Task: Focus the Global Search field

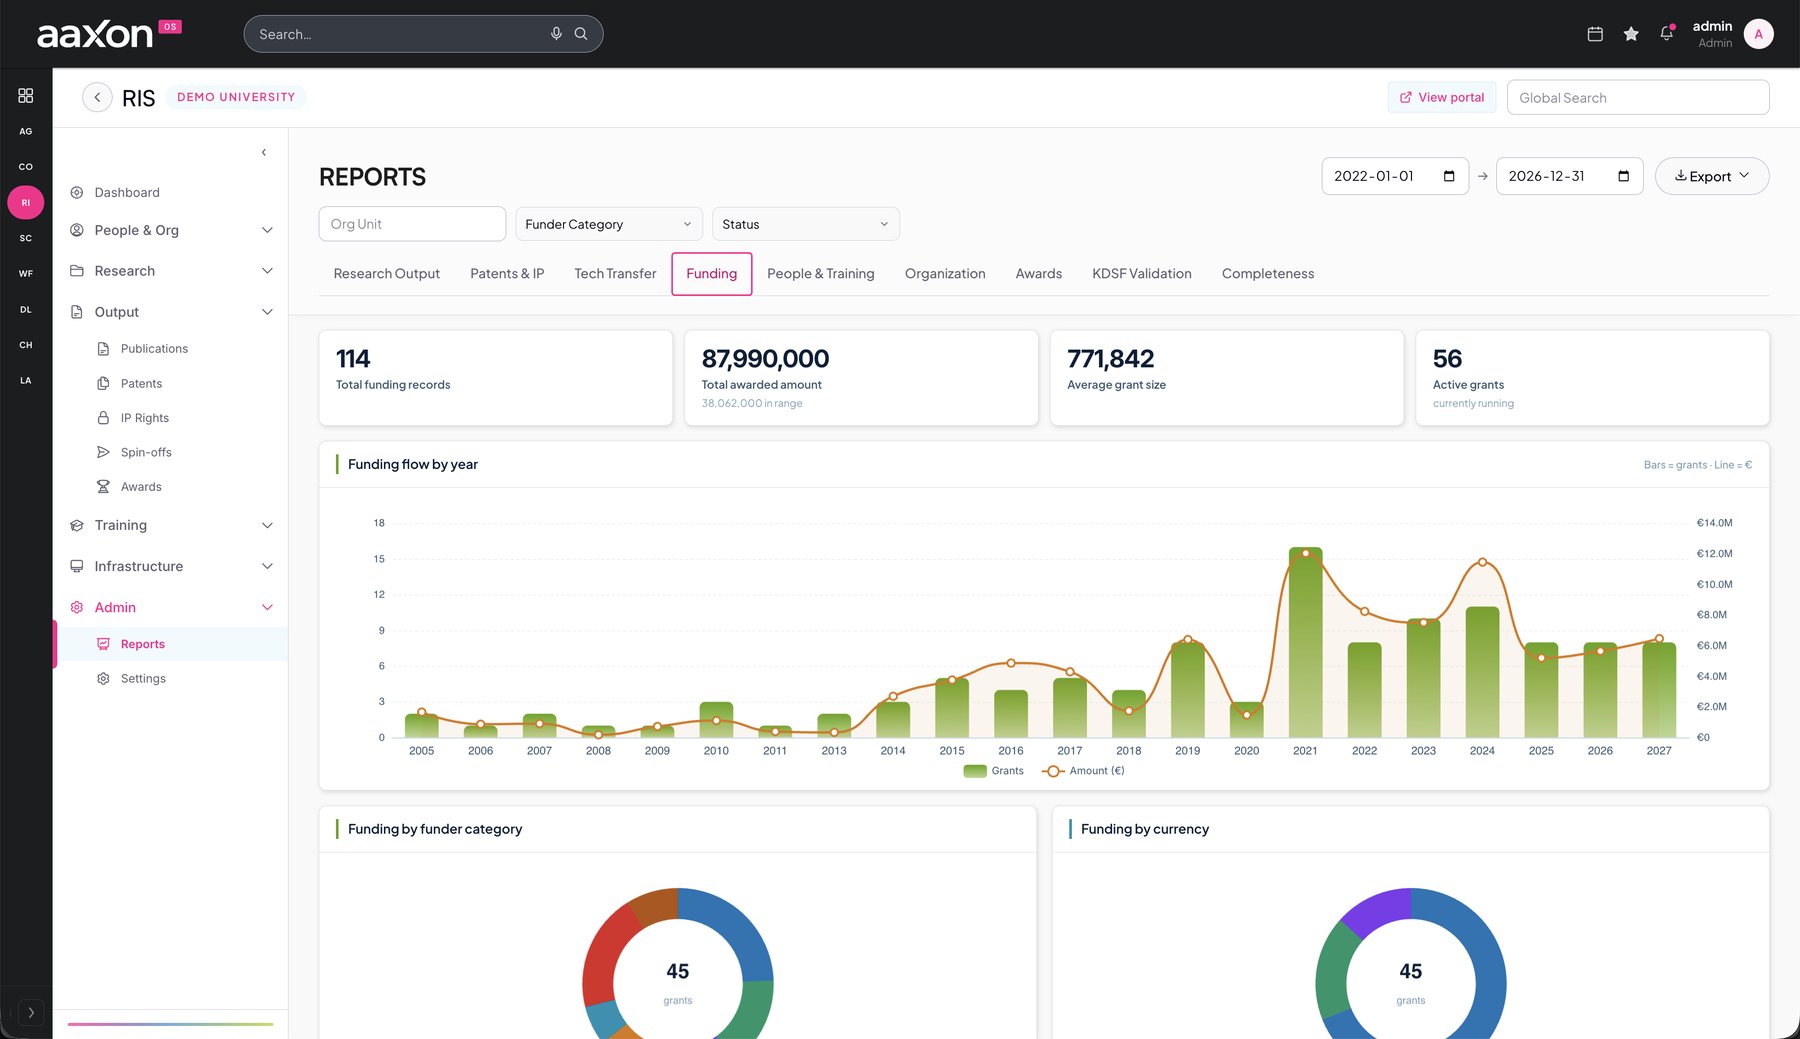Action: click(1638, 97)
